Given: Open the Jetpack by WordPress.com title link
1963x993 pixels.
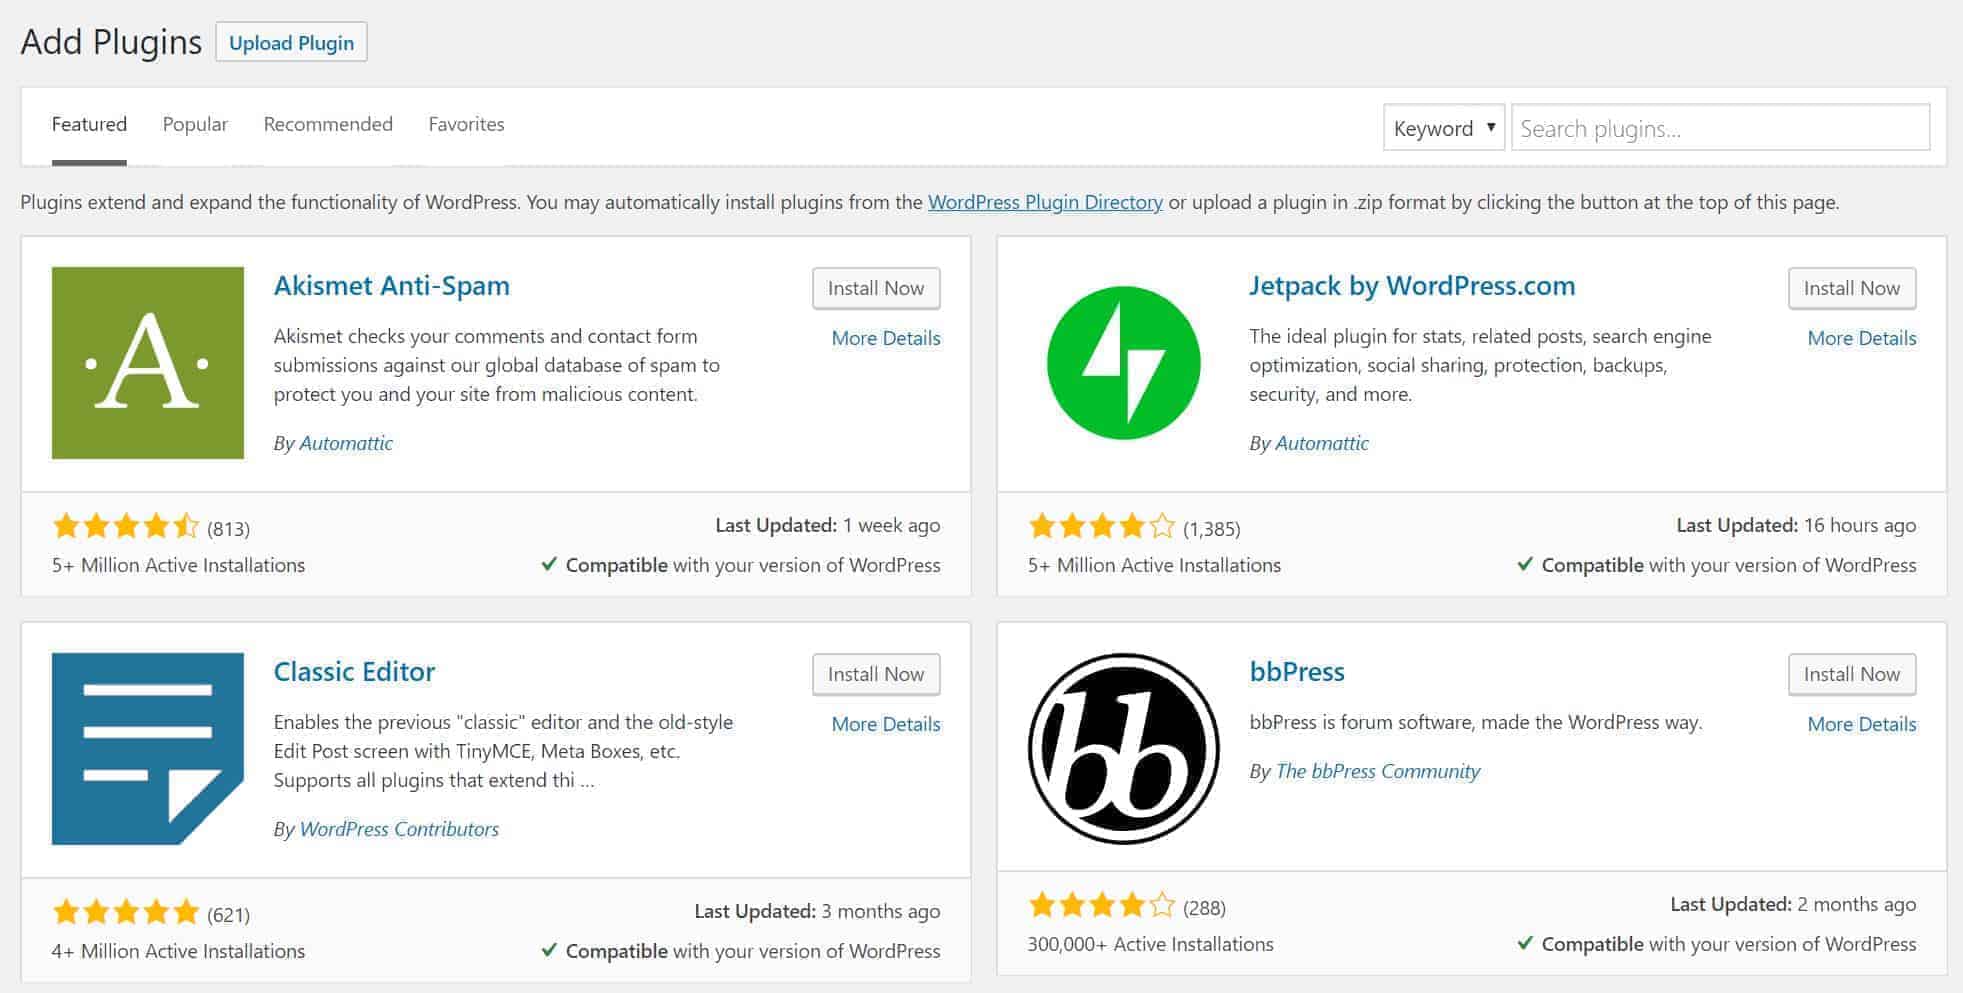Looking at the screenshot, I should pos(1412,286).
